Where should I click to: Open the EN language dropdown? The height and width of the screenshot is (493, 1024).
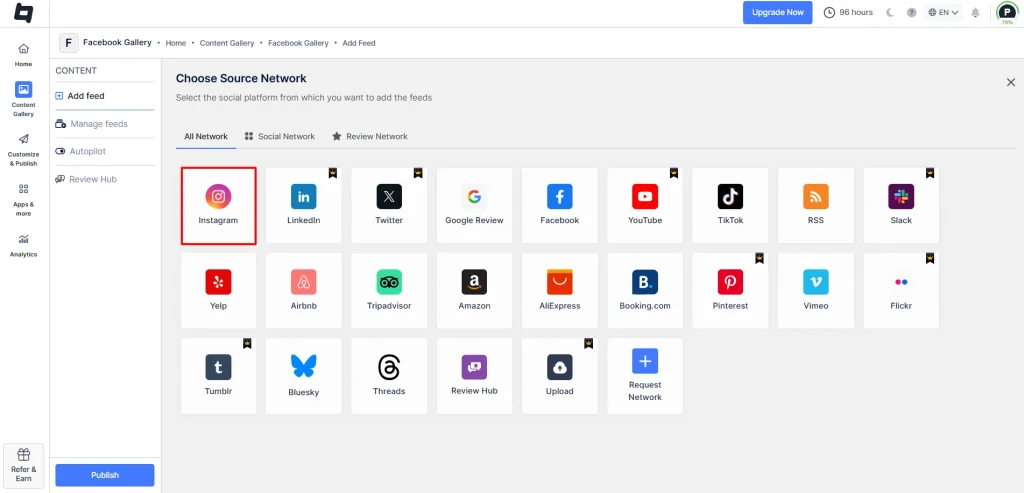(x=943, y=13)
